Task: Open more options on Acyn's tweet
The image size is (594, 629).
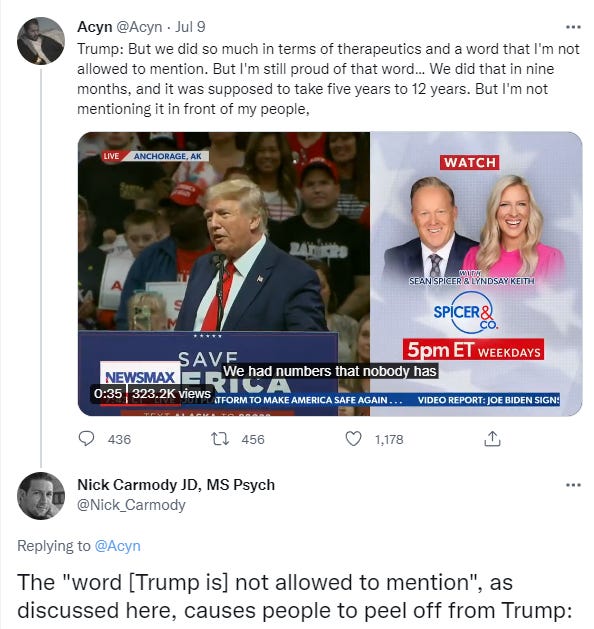Action: click(573, 27)
